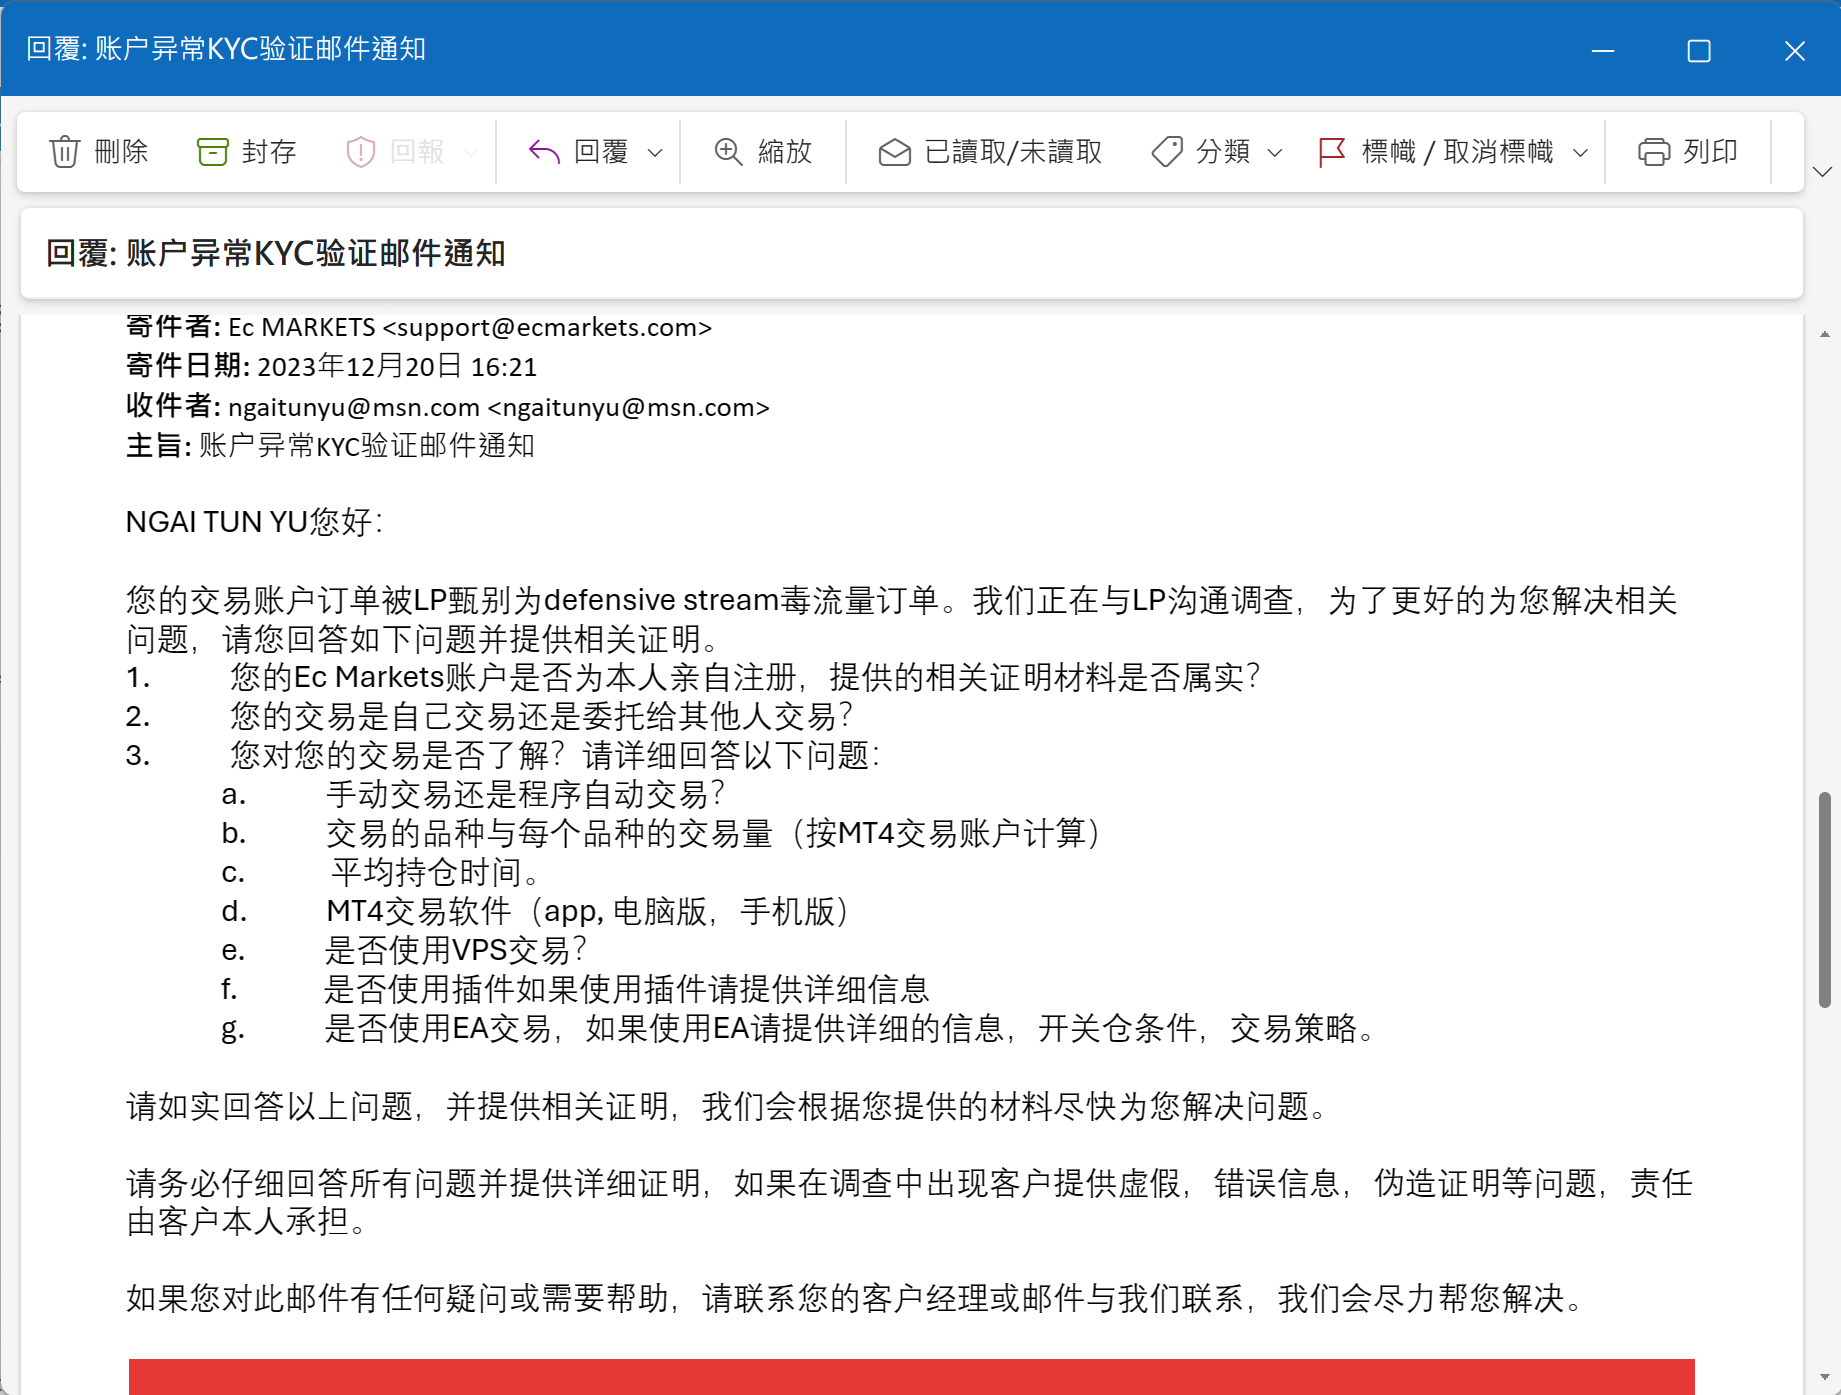This screenshot has width=1841, height=1395.
Task: Toggle the Flag / Unflag label
Action: point(1457,152)
